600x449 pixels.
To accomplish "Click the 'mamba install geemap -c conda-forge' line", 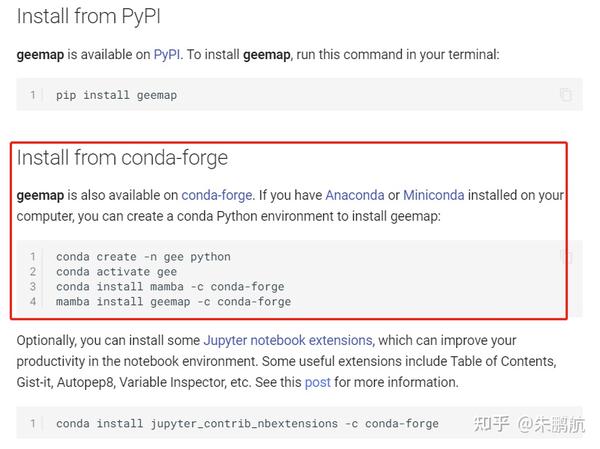I will click(173, 302).
